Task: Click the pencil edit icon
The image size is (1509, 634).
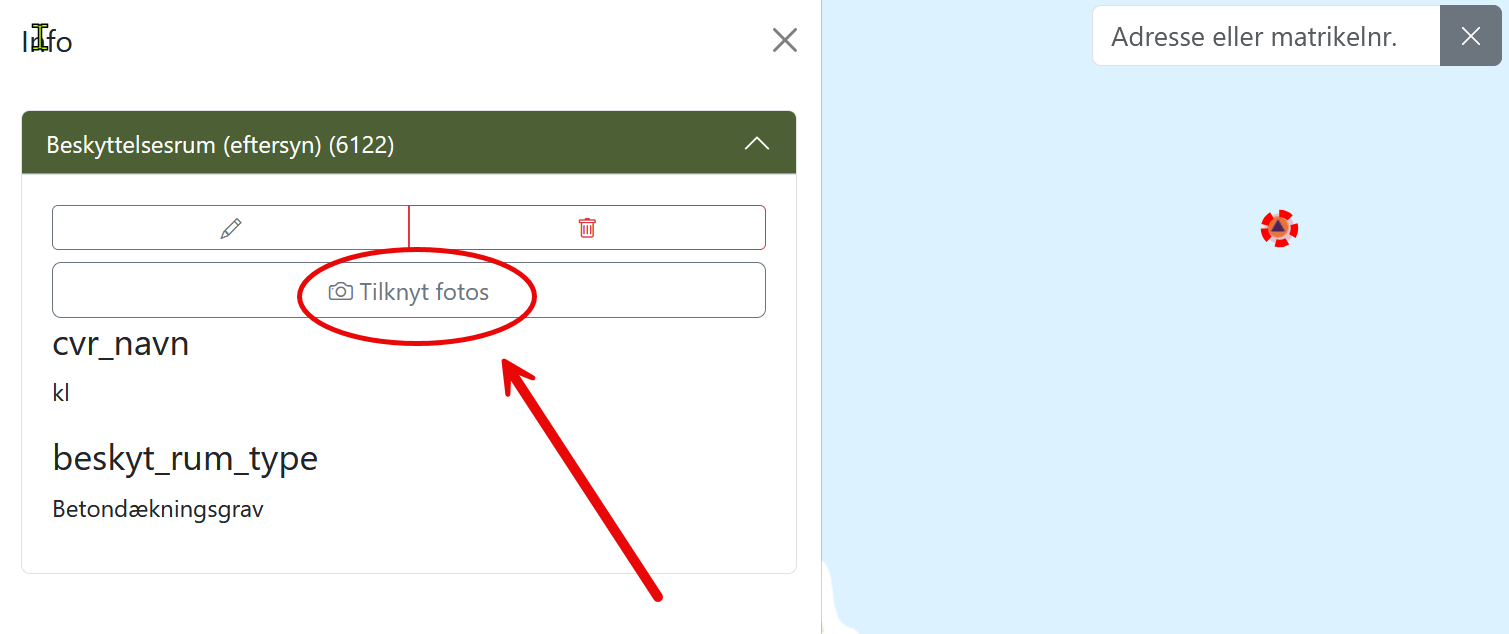Action: (231, 228)
